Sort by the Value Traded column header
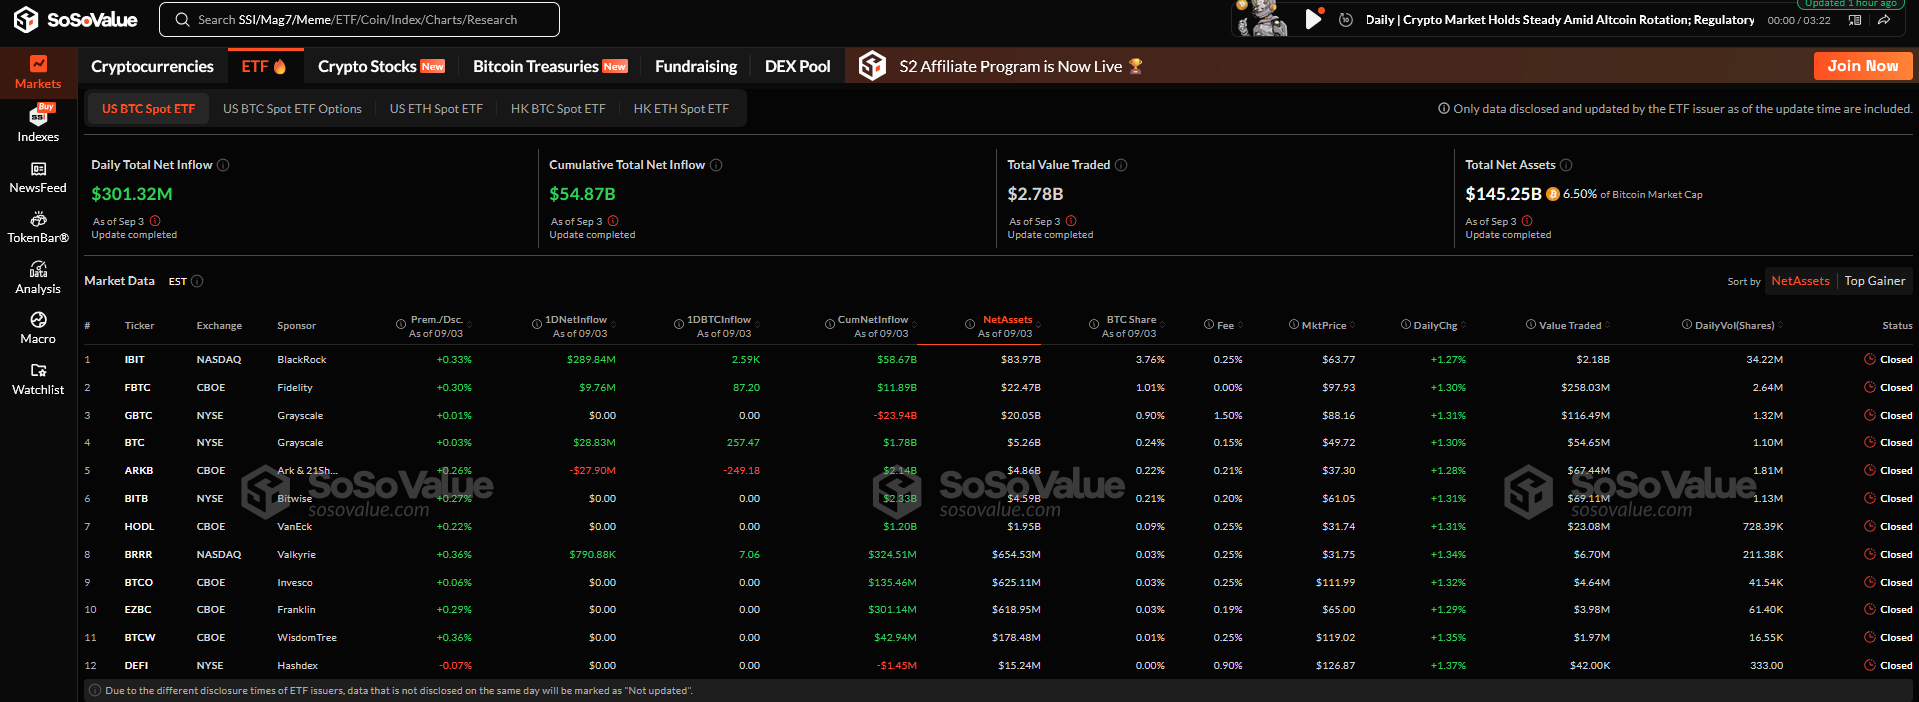1919x702 pixels. click(x=1569, y=326)
